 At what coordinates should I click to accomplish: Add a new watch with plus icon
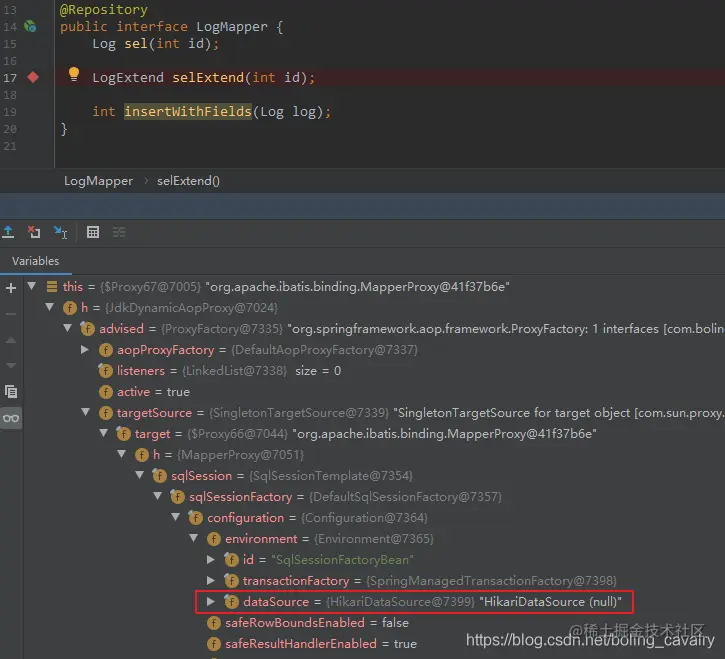[11, 288]
